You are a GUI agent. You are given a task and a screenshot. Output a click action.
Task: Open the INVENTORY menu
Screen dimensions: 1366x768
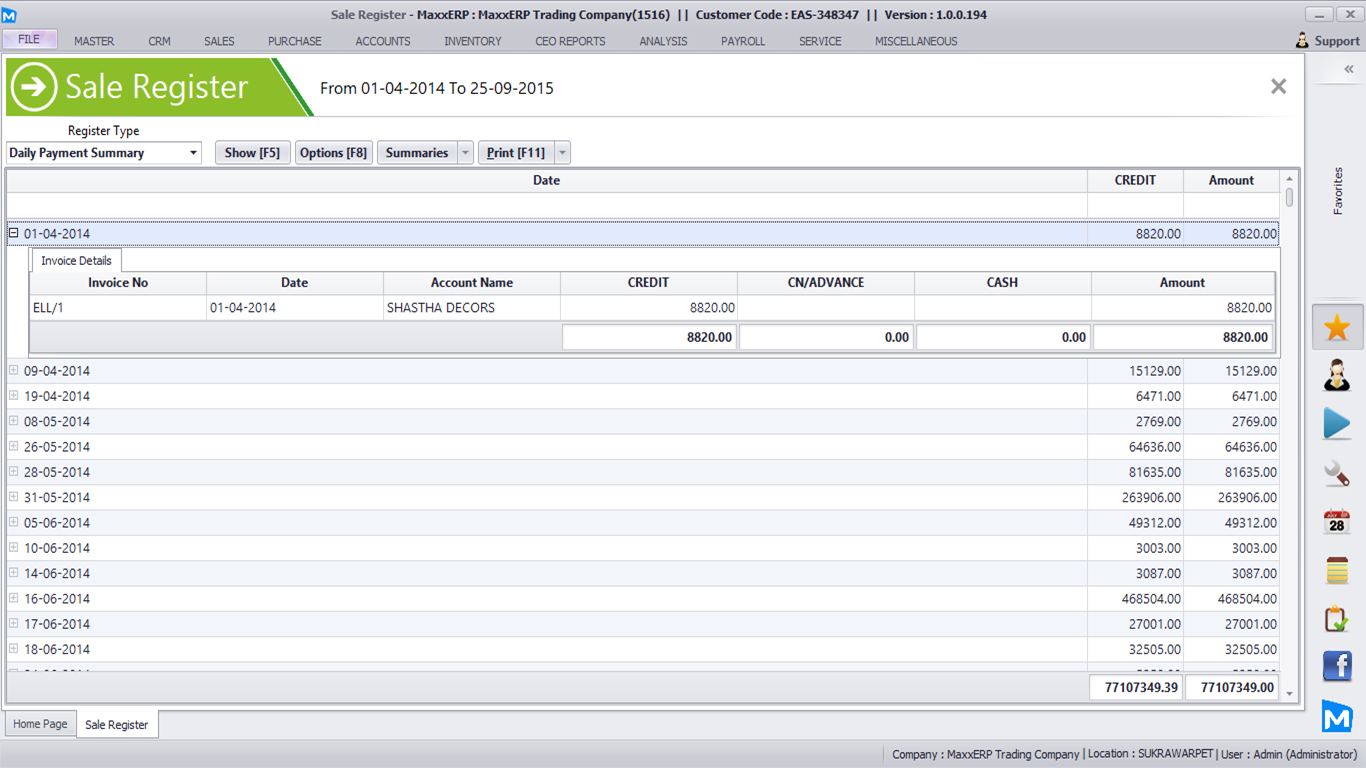coord(473,41)
